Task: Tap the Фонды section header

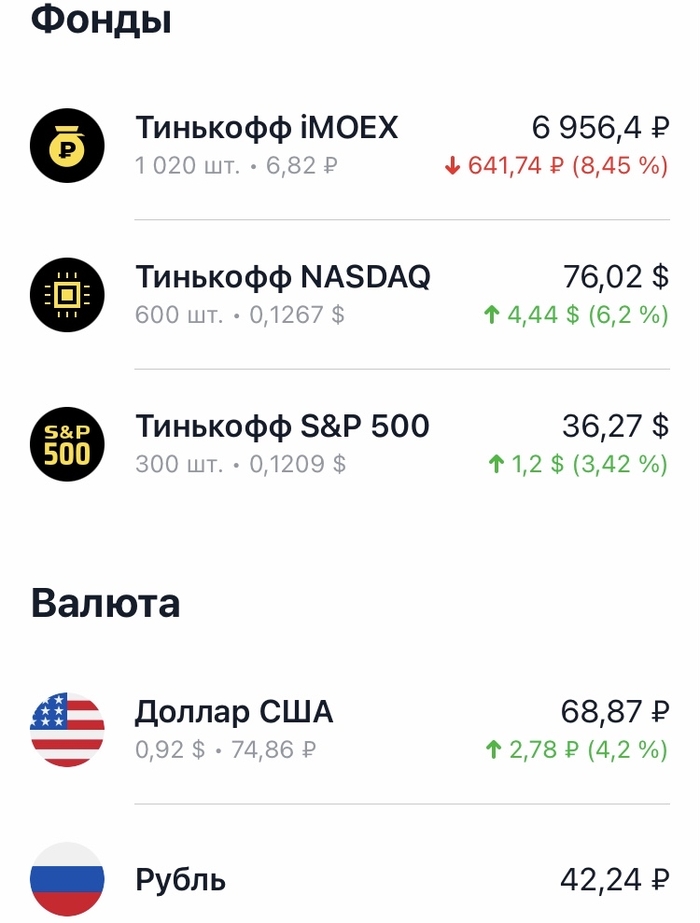Action: click(x=100, y=21)
